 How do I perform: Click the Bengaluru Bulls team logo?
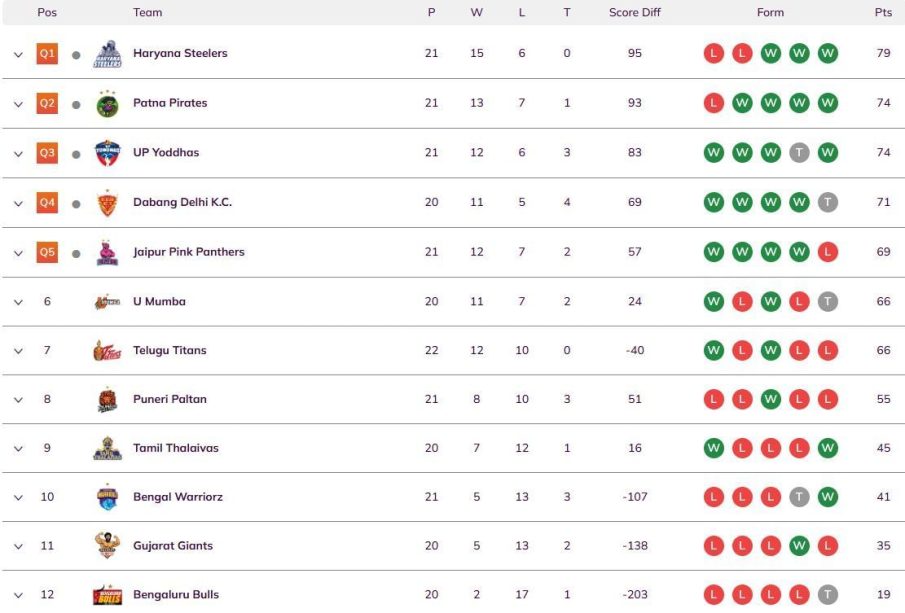(x=107, y=595)
